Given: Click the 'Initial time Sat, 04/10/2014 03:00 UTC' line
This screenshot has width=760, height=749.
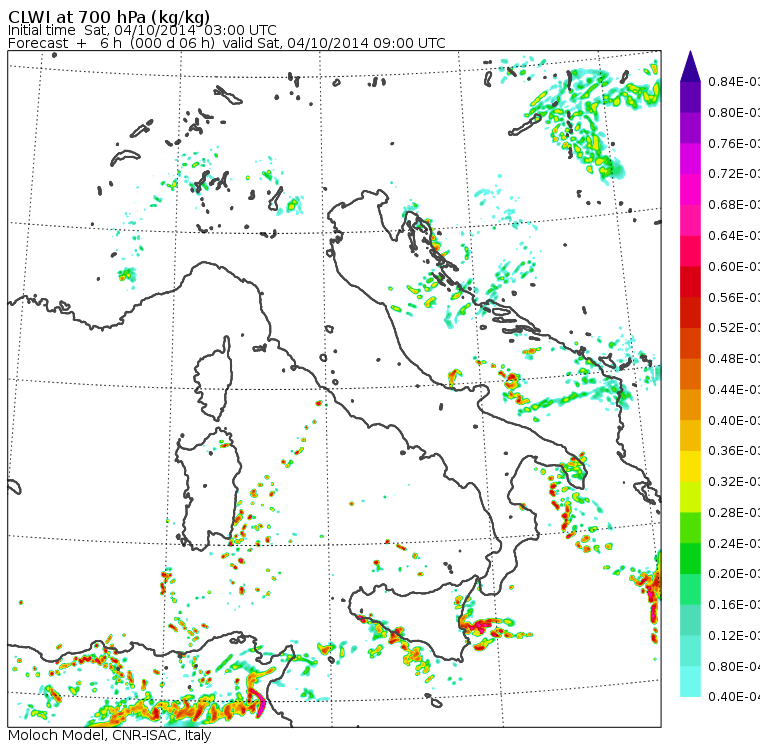Looking at the screenshot, I should (x=142, y=31).
